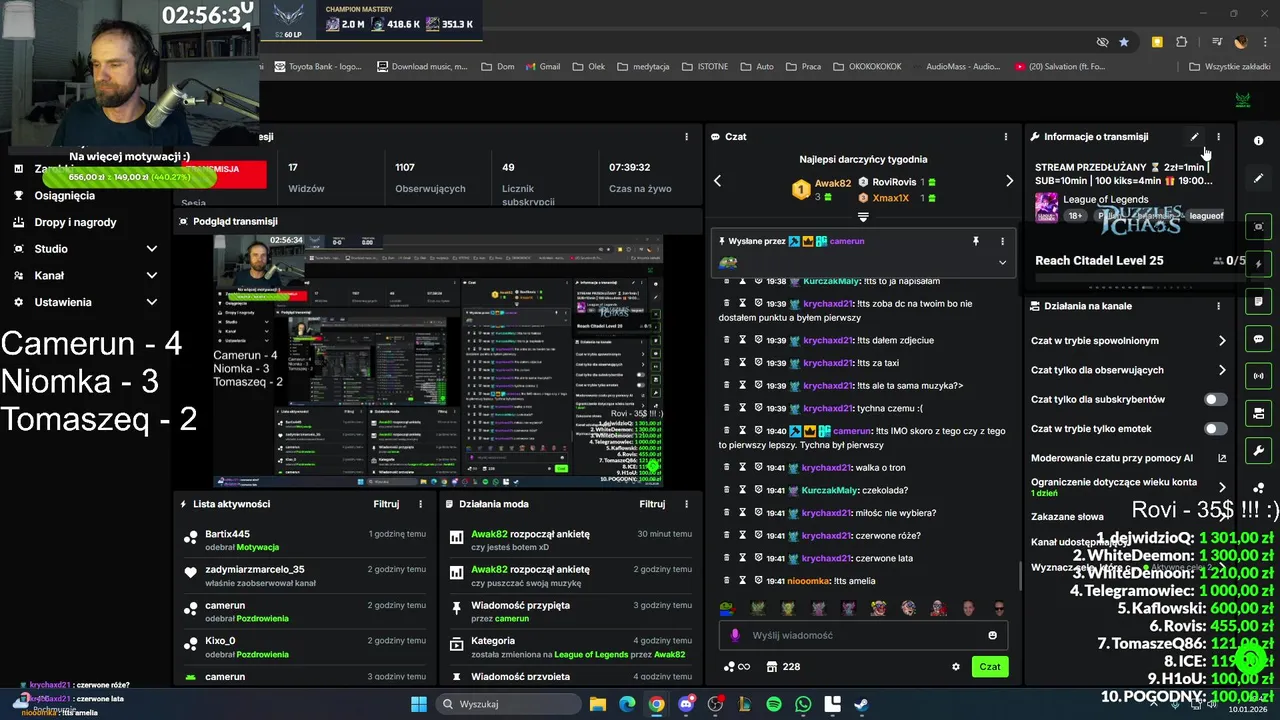Viewport: 1280px width, 720px height.
Task: Open the Gmail bookmark
Action: pos(541,67)
